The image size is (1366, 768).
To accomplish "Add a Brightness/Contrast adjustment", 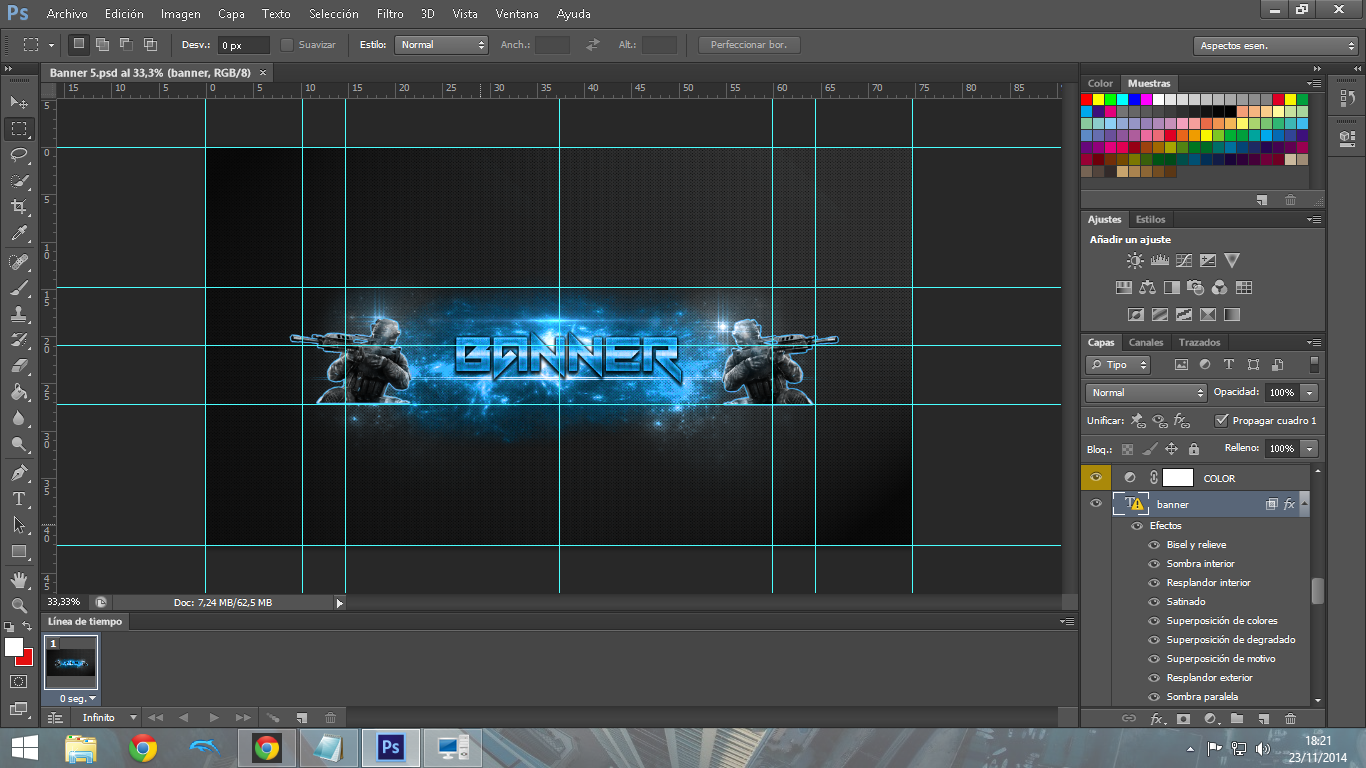I will coord(1135,260).
